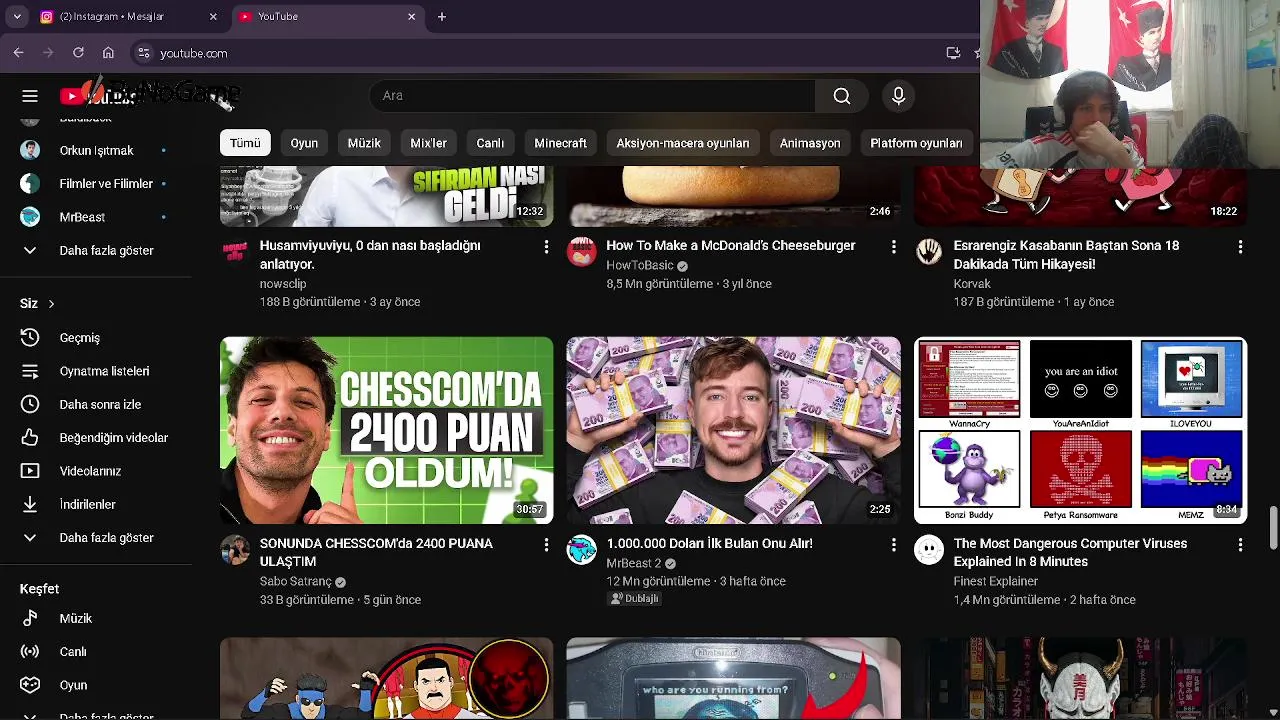Click the page vertical scrollbar thumb
This screenshot has height=720, width=1280.
pos(1273,528)
